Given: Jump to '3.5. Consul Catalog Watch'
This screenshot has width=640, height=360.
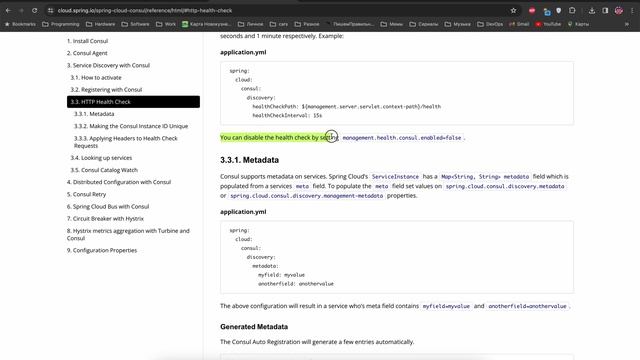Looking at the screenshot, I should point(104,170).
